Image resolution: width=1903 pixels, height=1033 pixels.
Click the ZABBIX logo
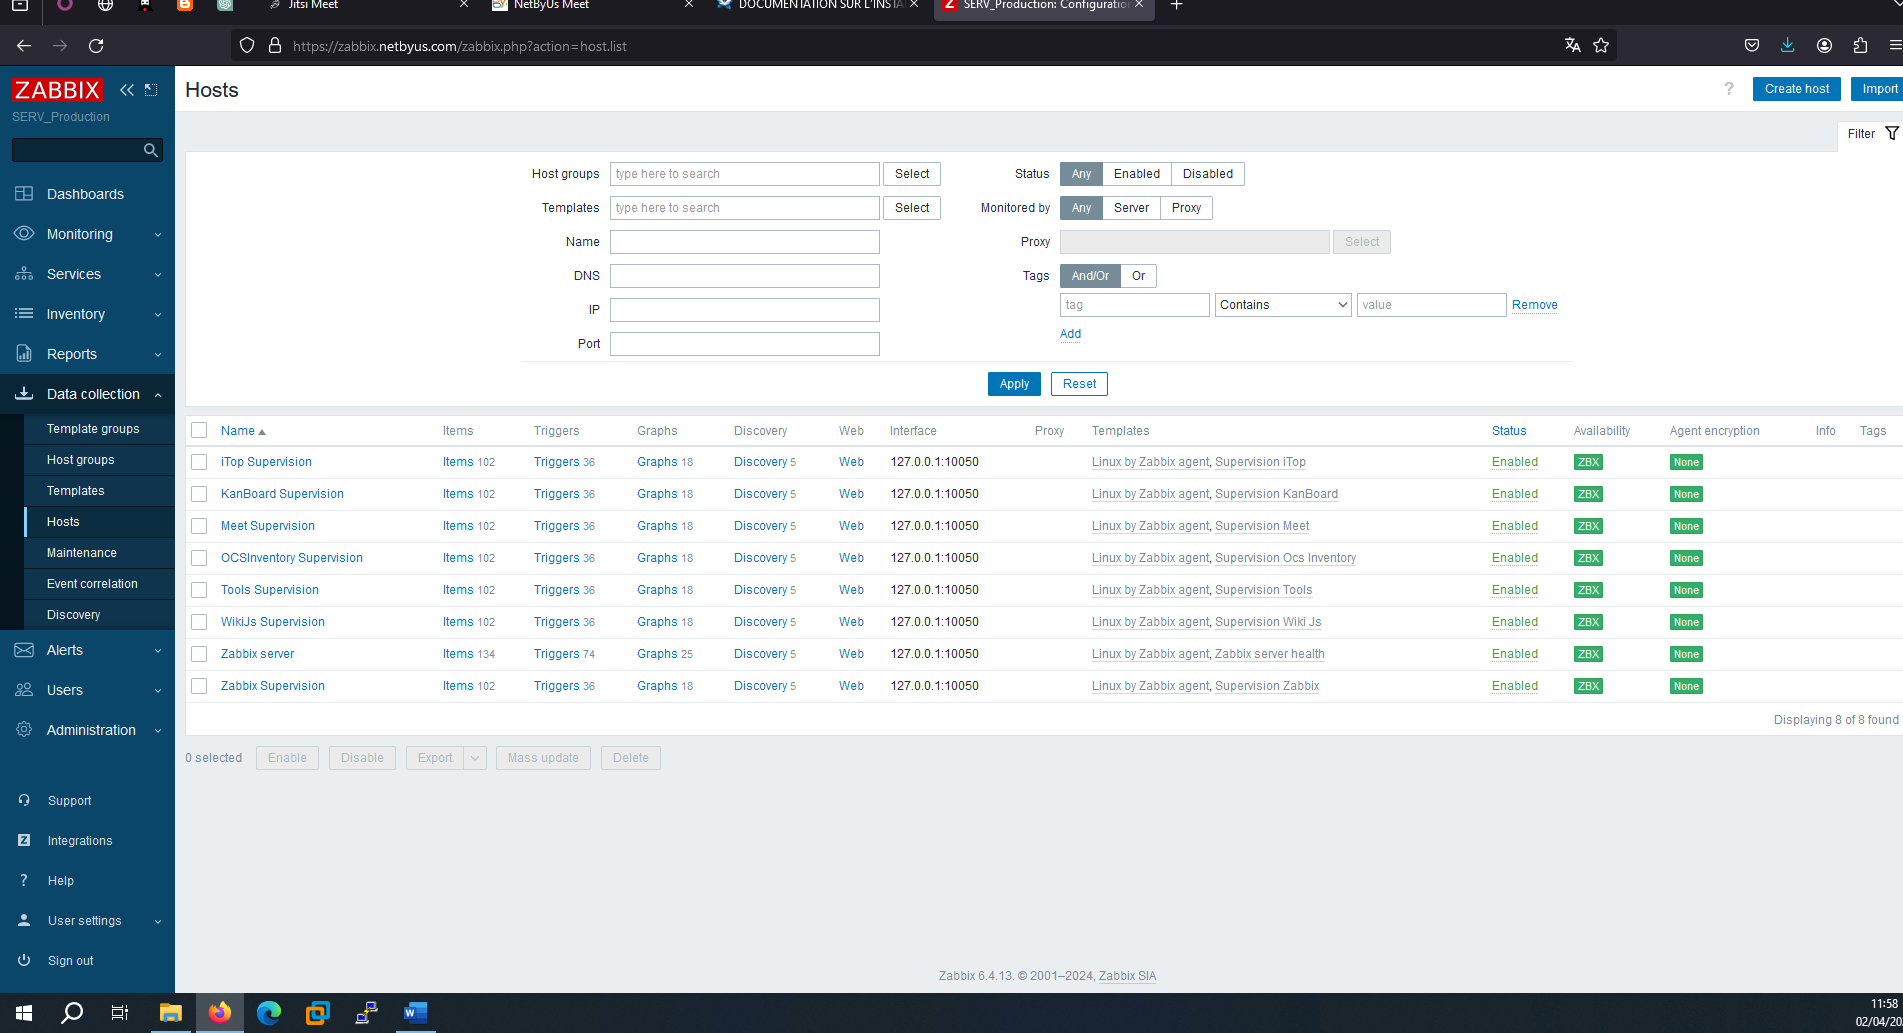tap(57, 90)
